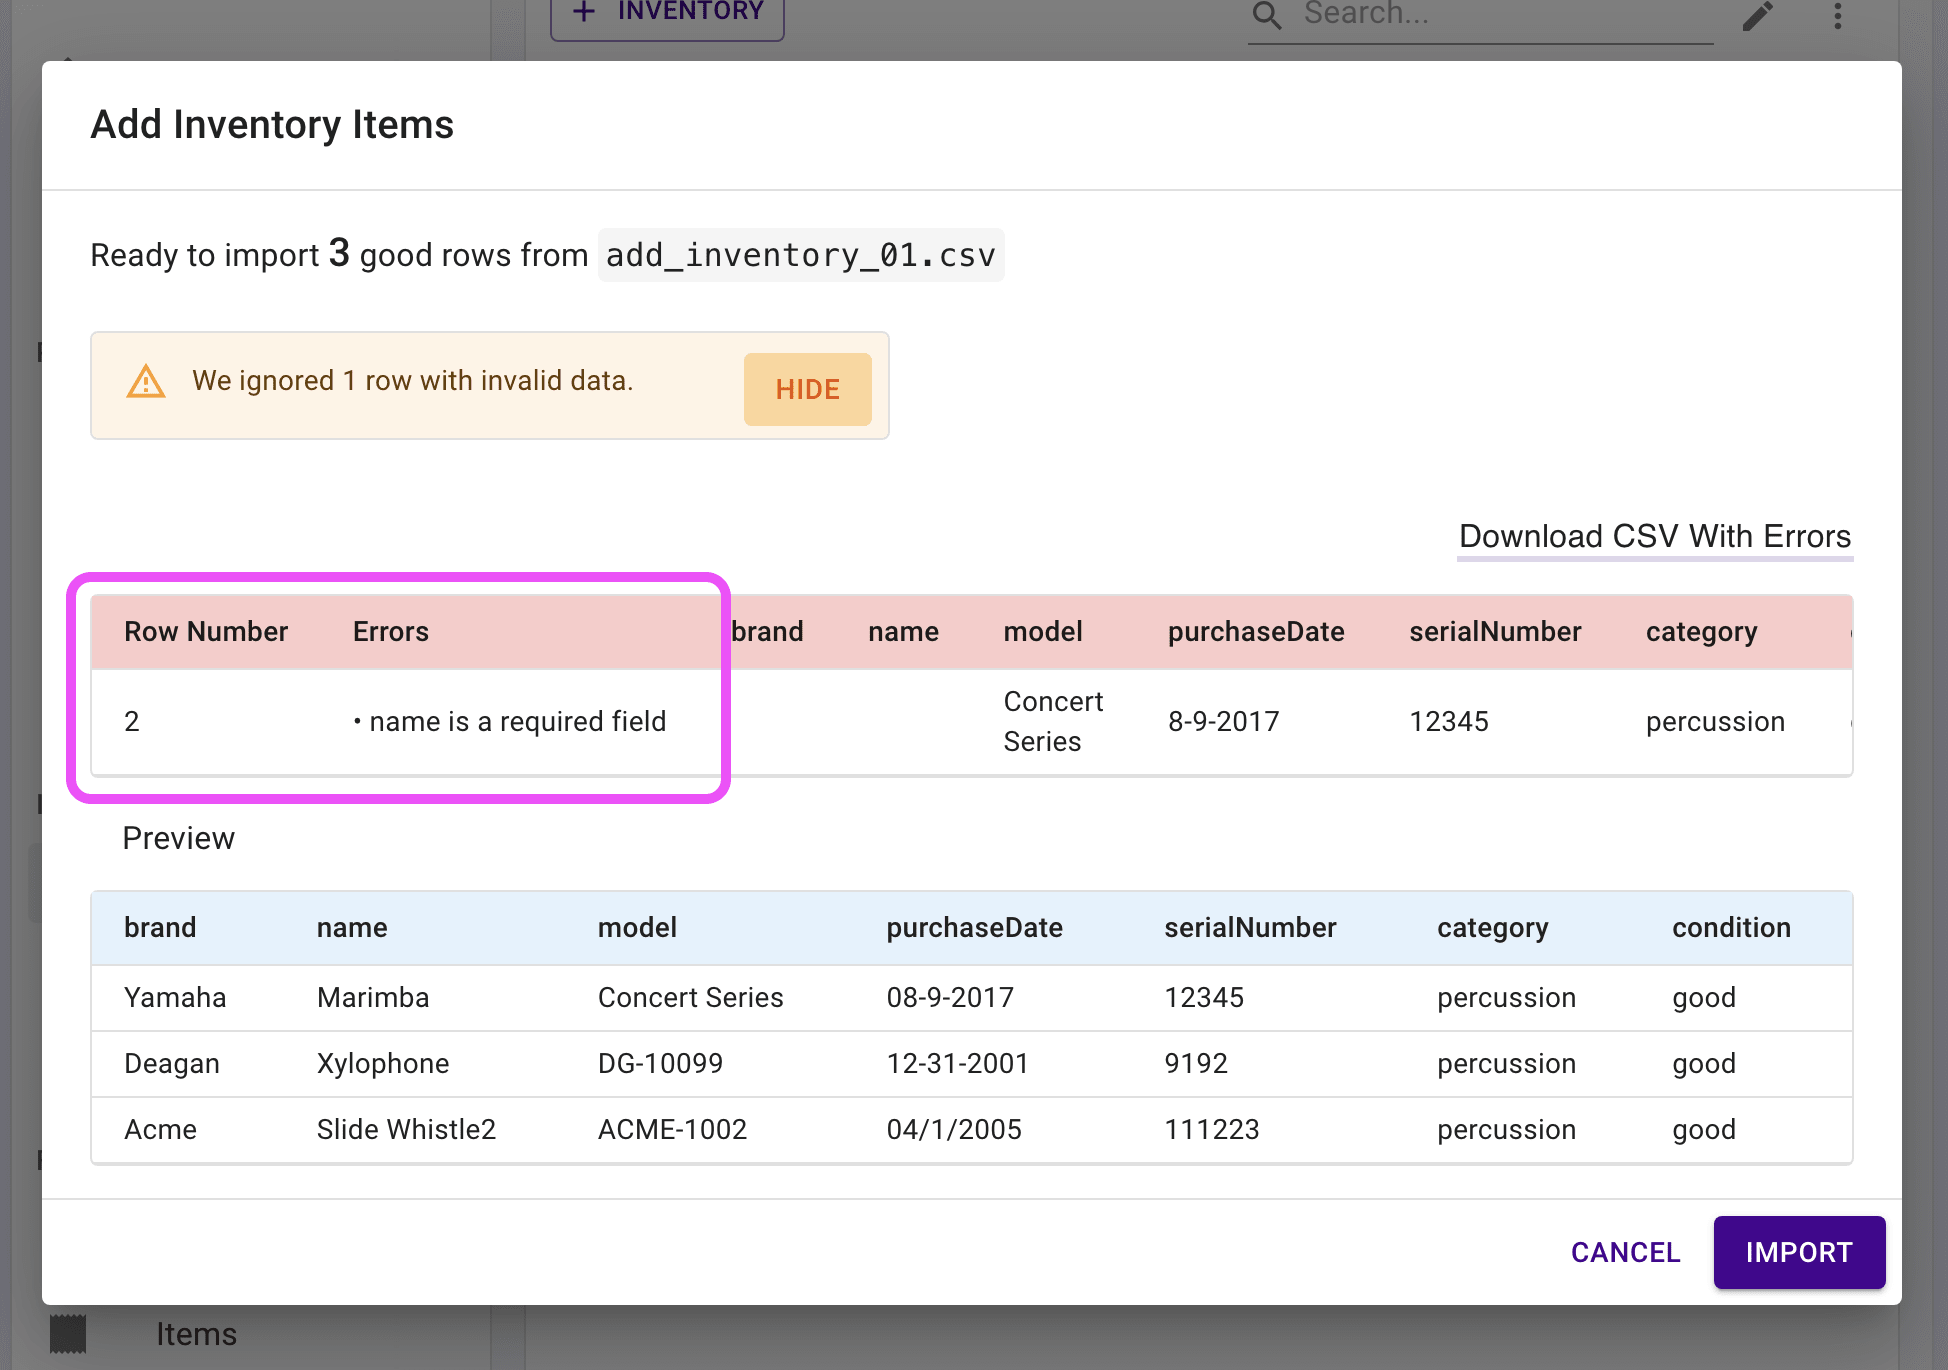The width and height of the screenshot is (1948, 1370).
Task: Click the pencil edit icon
Action: [x=1757, y=16]
